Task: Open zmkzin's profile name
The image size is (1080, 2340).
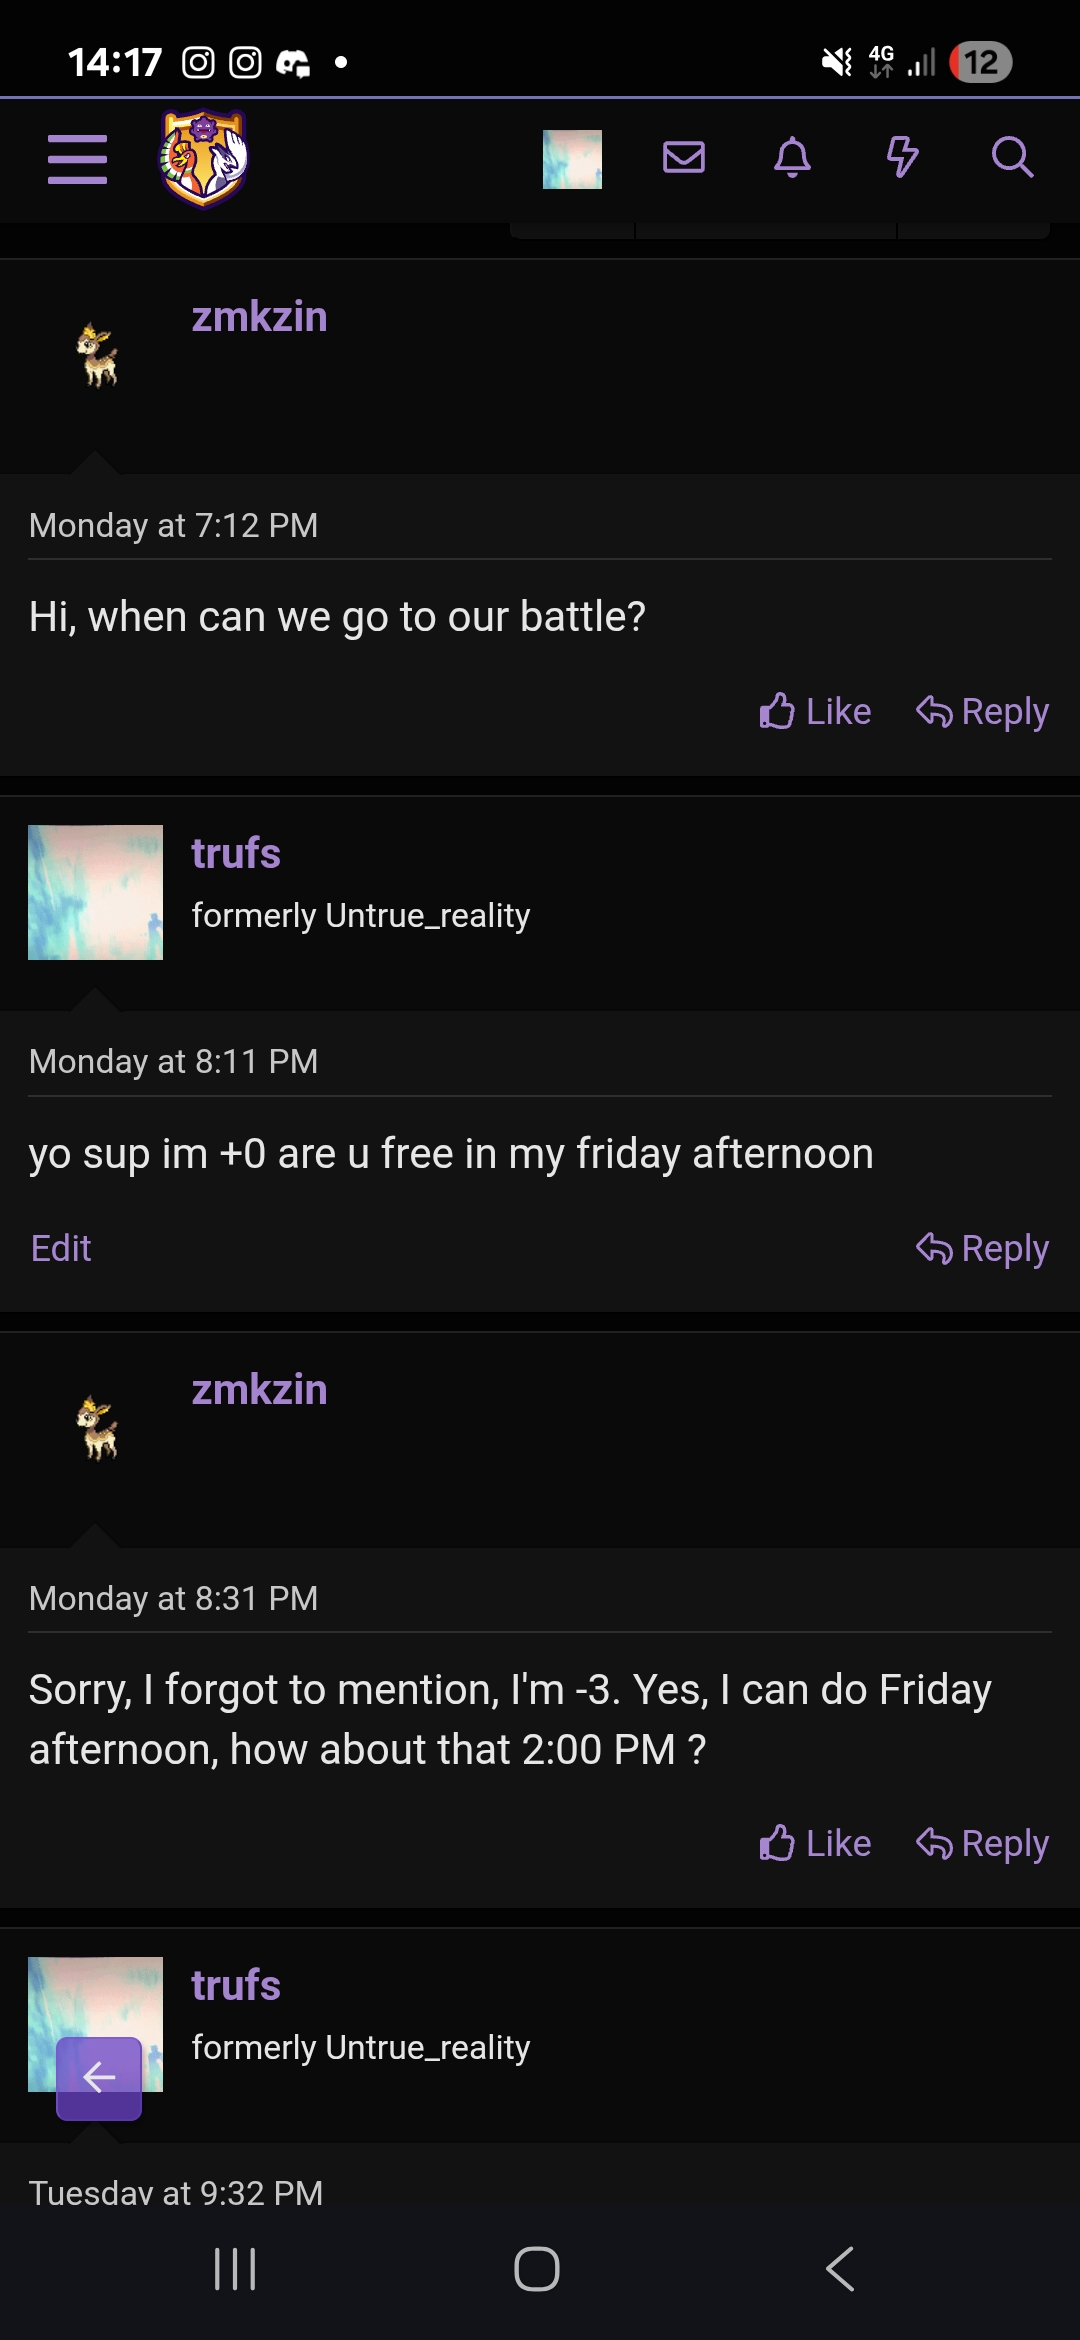Action: tap(259, 316)
